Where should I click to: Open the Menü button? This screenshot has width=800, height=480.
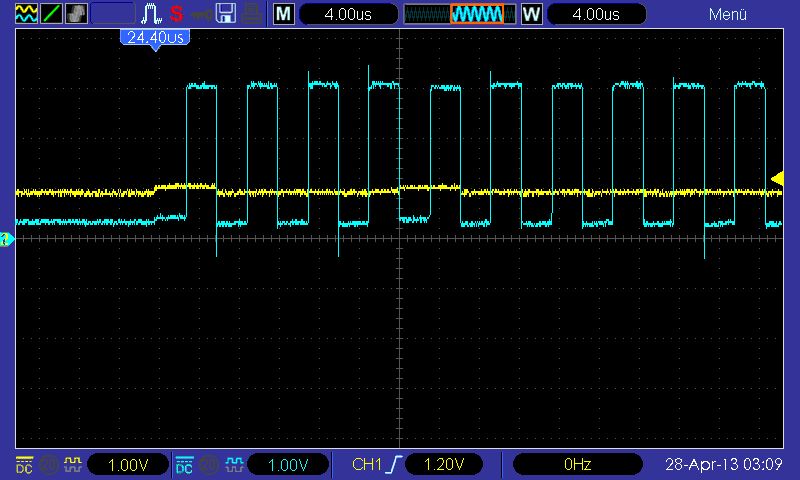727,14
